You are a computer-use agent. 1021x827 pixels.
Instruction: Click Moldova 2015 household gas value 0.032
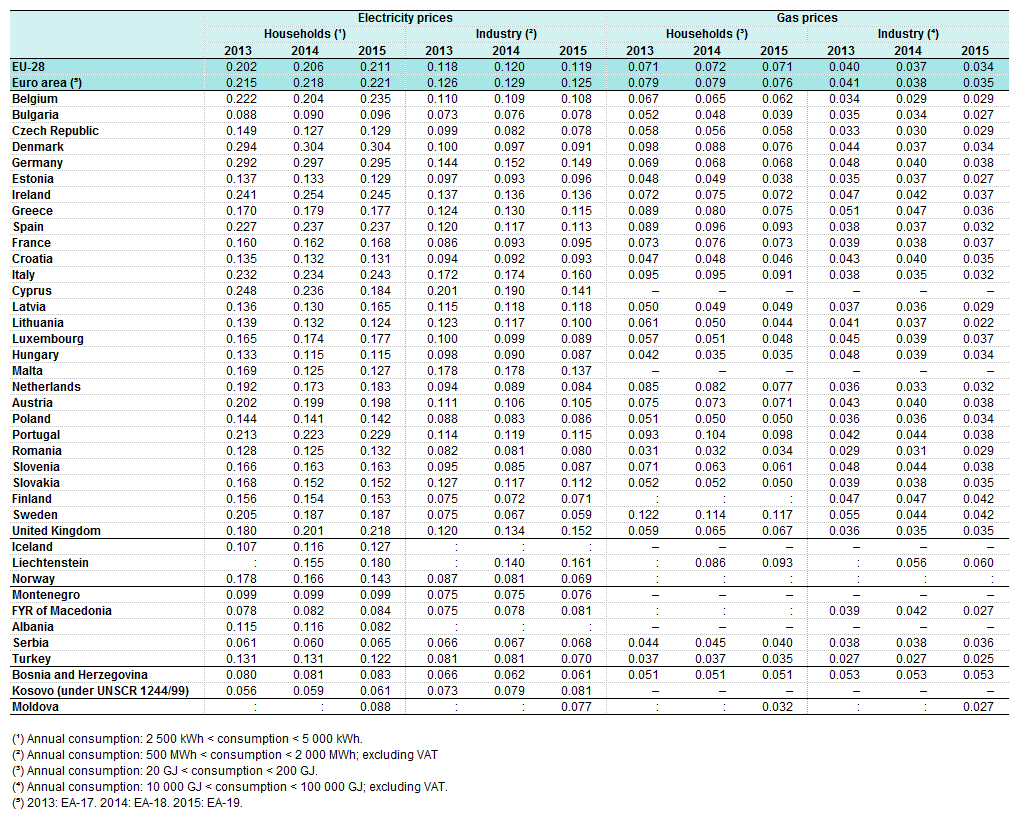[x=777, y=707]
